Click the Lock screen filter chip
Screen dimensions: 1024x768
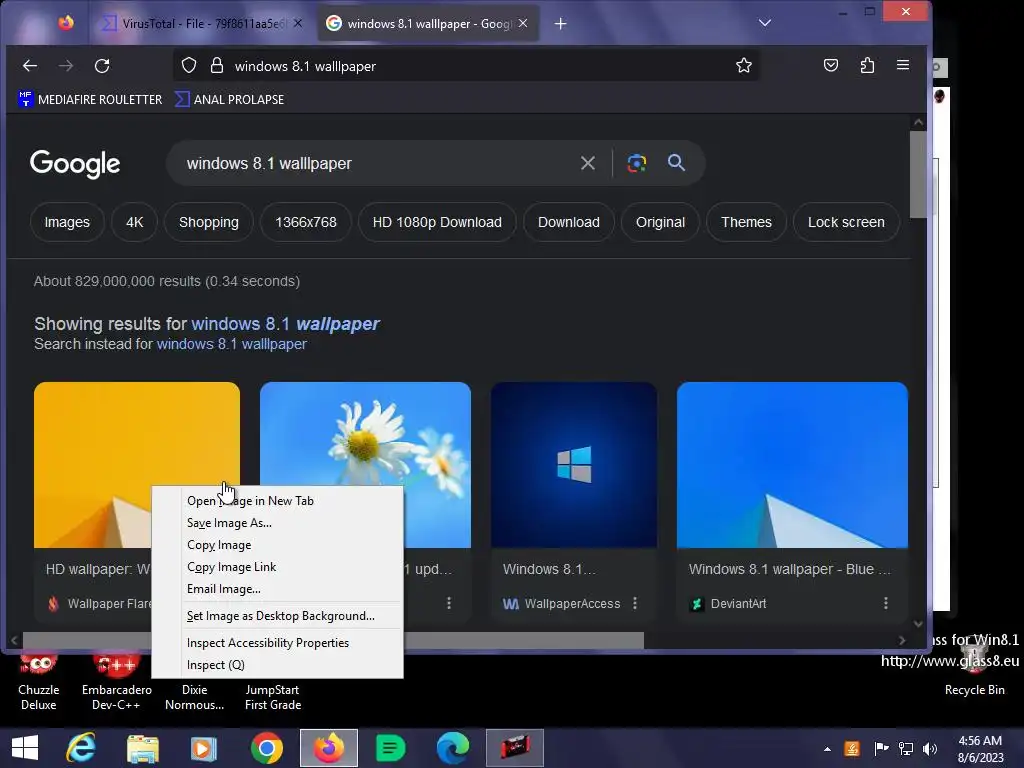click(846, 222)
